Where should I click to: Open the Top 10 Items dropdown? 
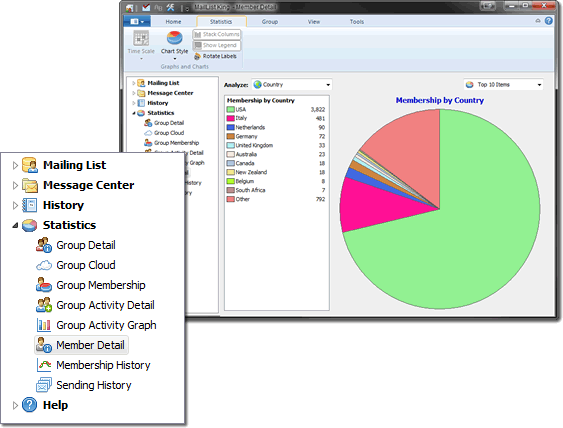503,85
